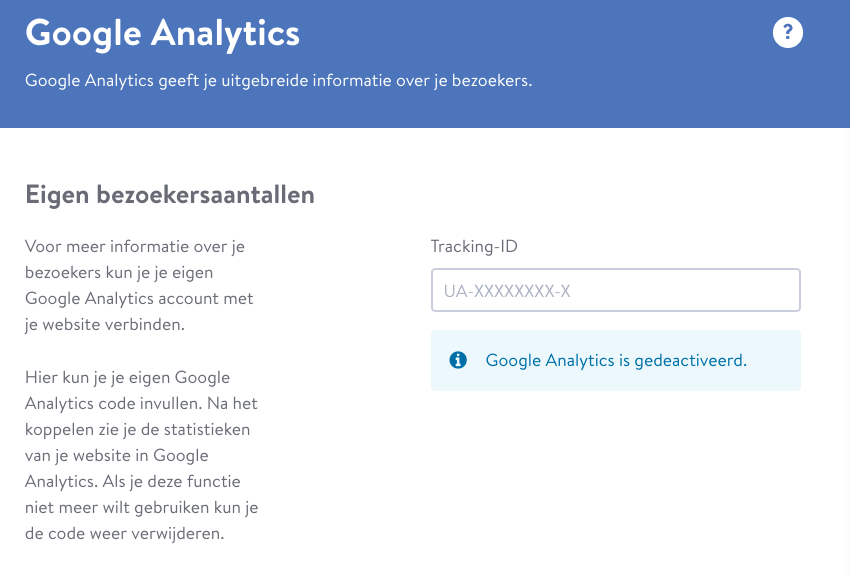Click the header subtitle about 'uitgebreide informatie'
The image size is (850, 576).
coord(279,81)
